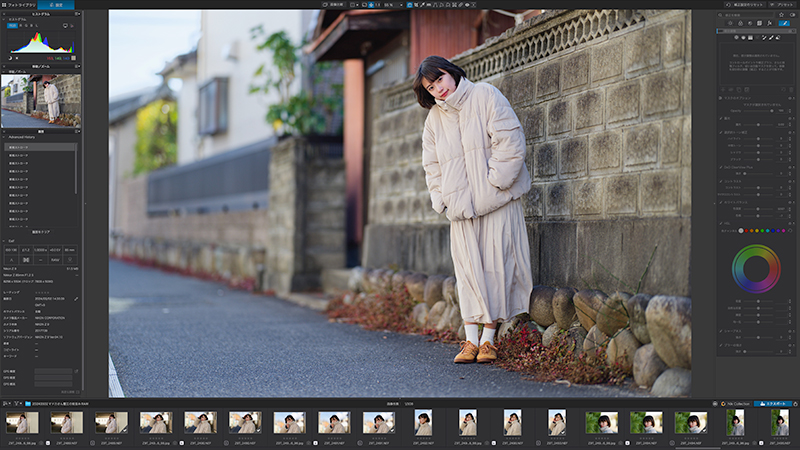Expand the mask options disclosure triangle
The image size is (800, 450).
(x=720, y=98)
